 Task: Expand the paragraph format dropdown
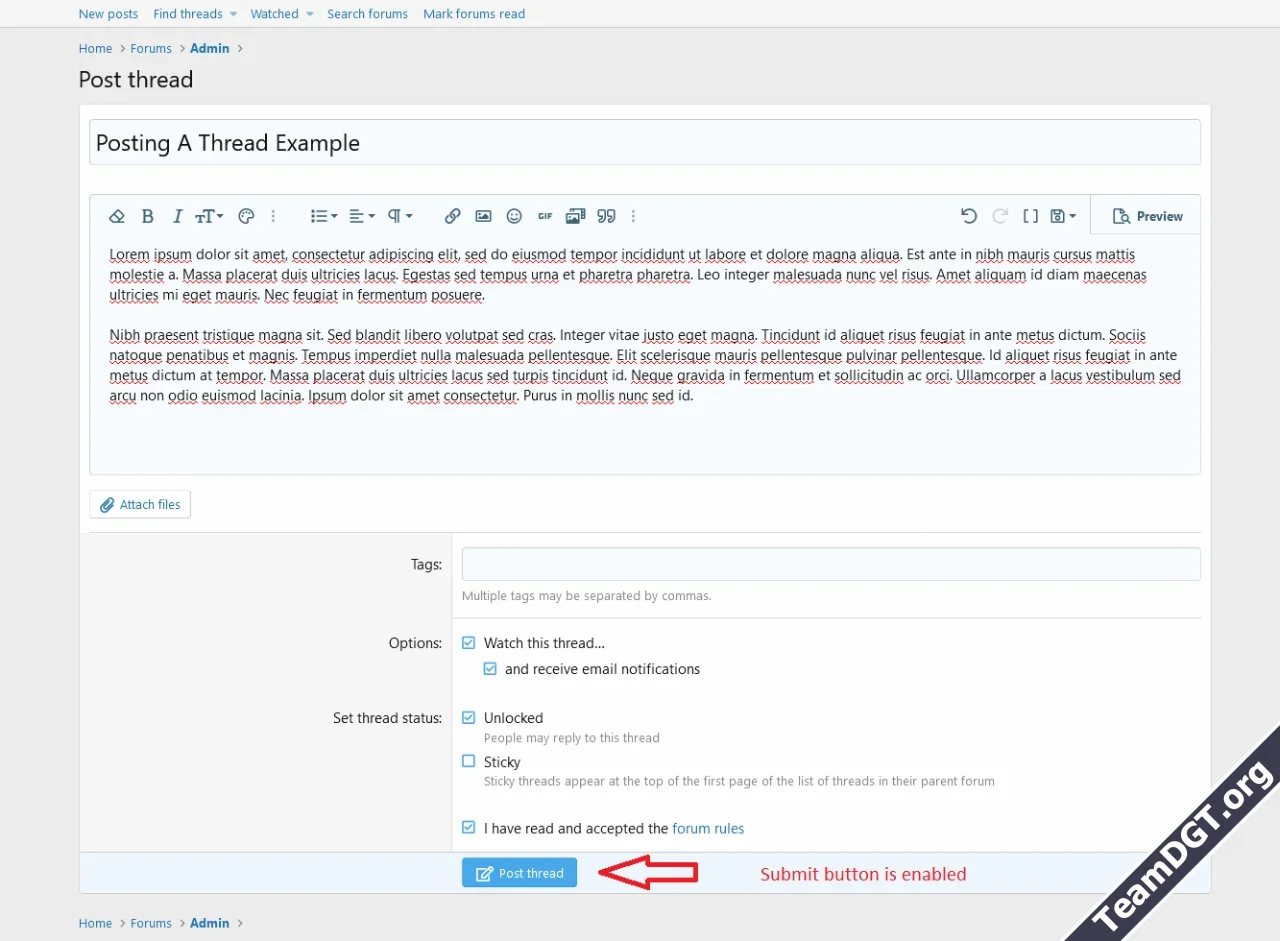click(x=397, y=216)
